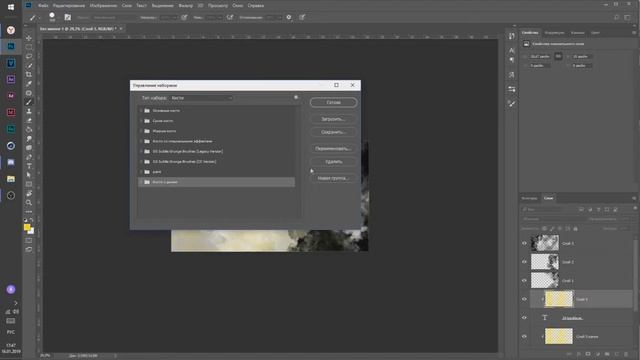This screenshot has height=360, width=640.
Task: Hide the Слой 2 layer
Action: point(524,262)
